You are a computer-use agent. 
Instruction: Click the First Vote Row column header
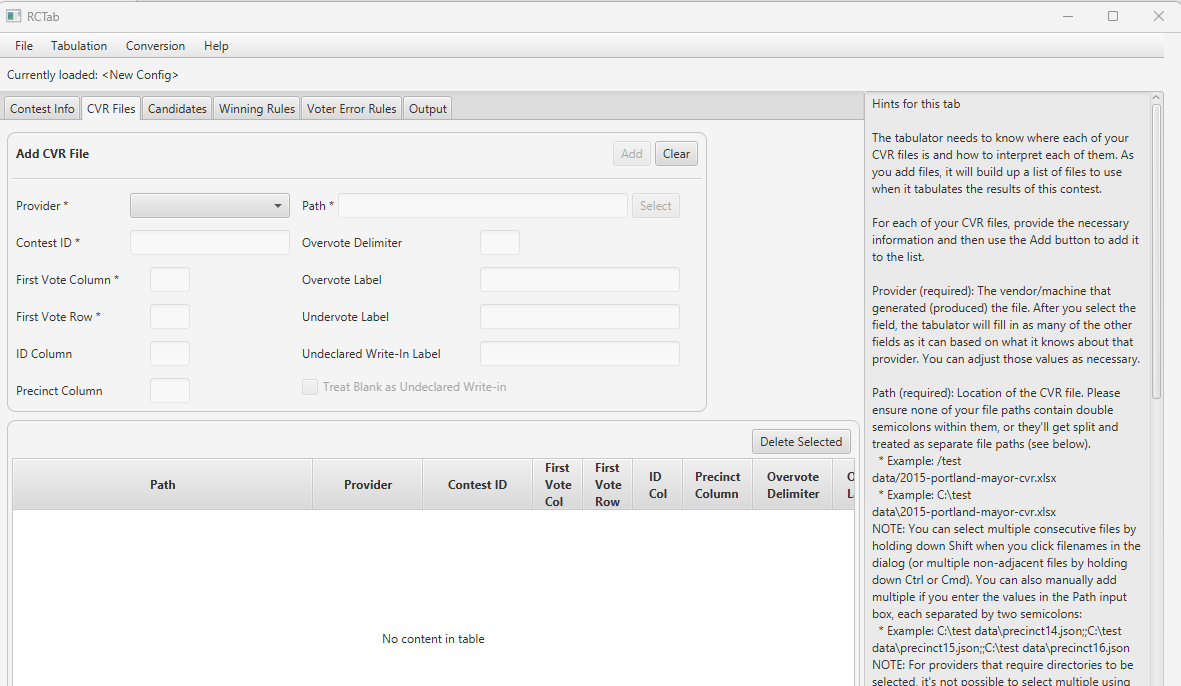click(607, 485)
